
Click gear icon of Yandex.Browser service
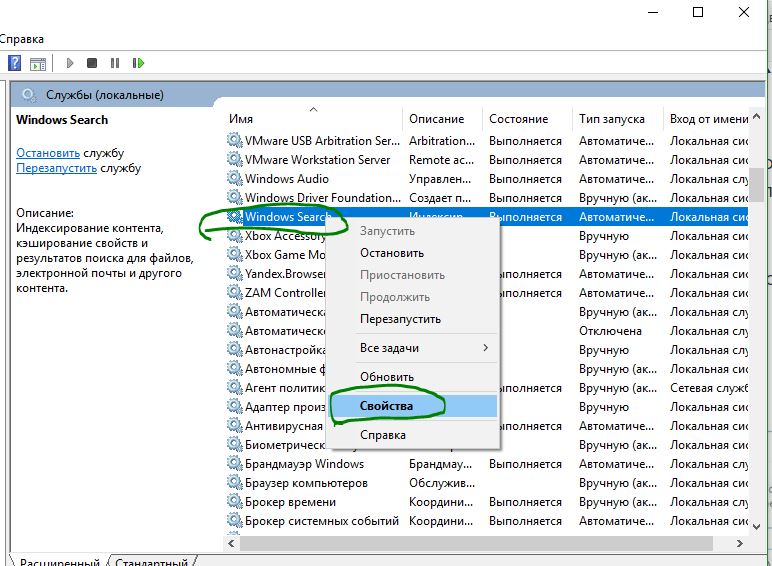(x=234, y=273)
